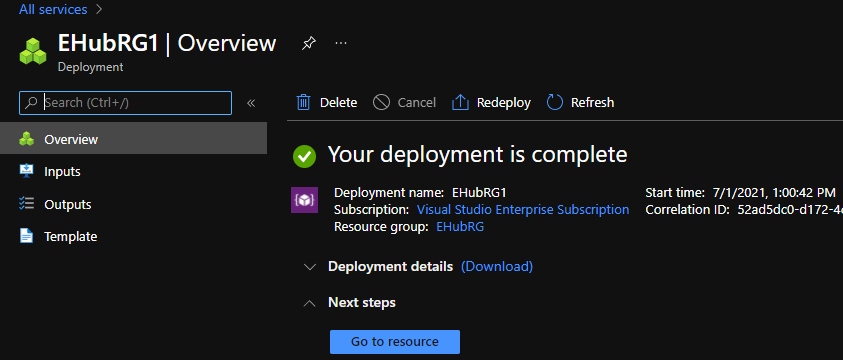Pin the EHubRG1 deployment blade
The width and height of the screenshot is (843, 360).
pyautogui.click(x=308, y=44)
